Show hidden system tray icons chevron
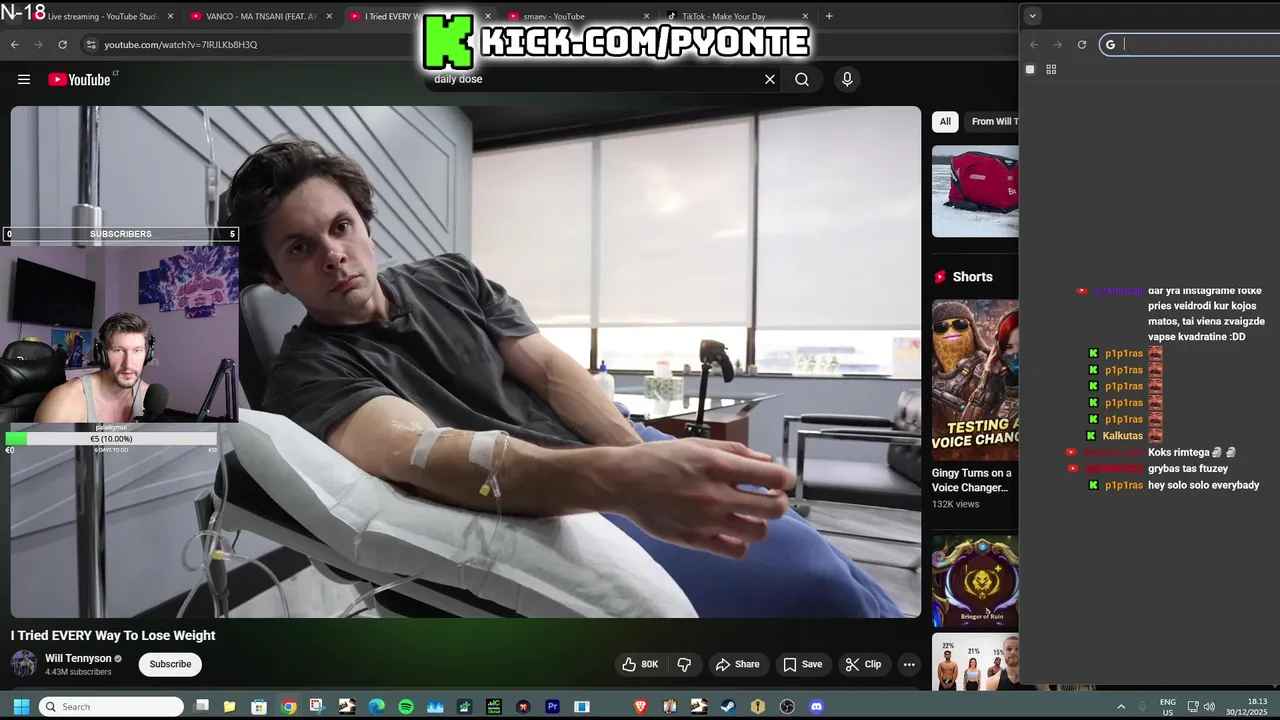The height and width of the screenshot is (720, 1280). tap(1121, 707)
